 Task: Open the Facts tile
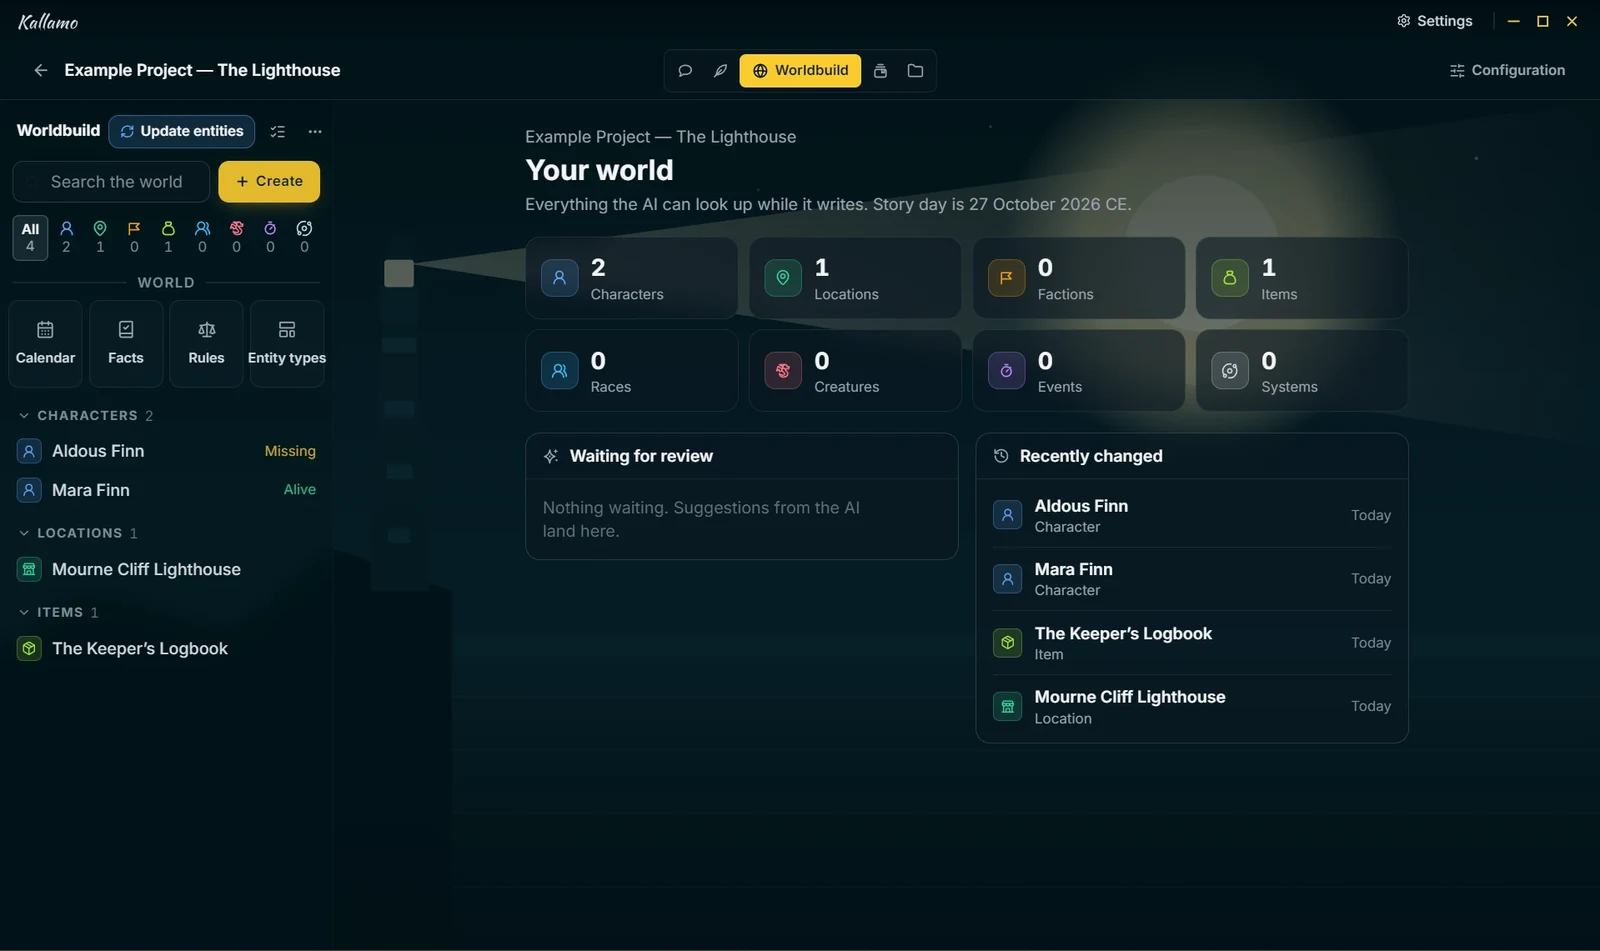click(126, 343)
